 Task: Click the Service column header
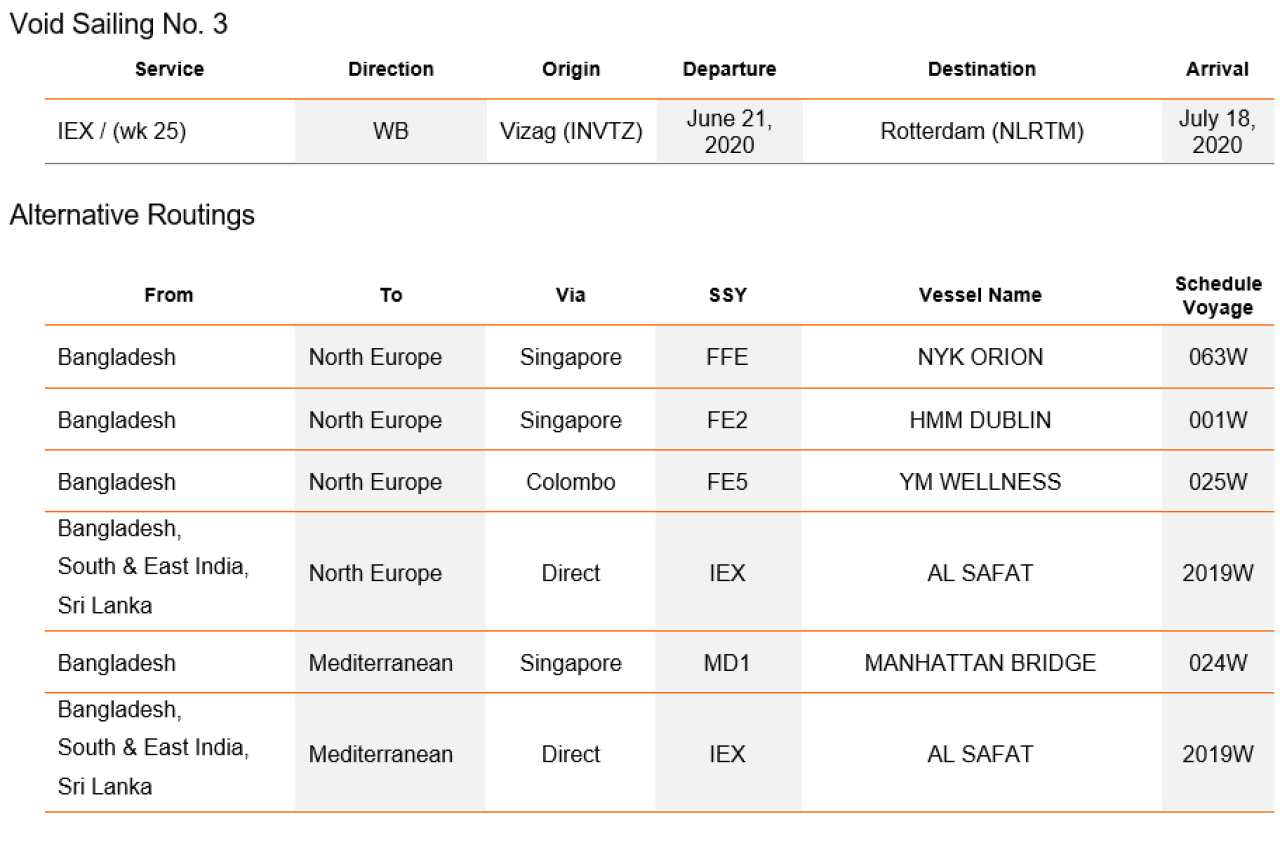pos(169,69)
